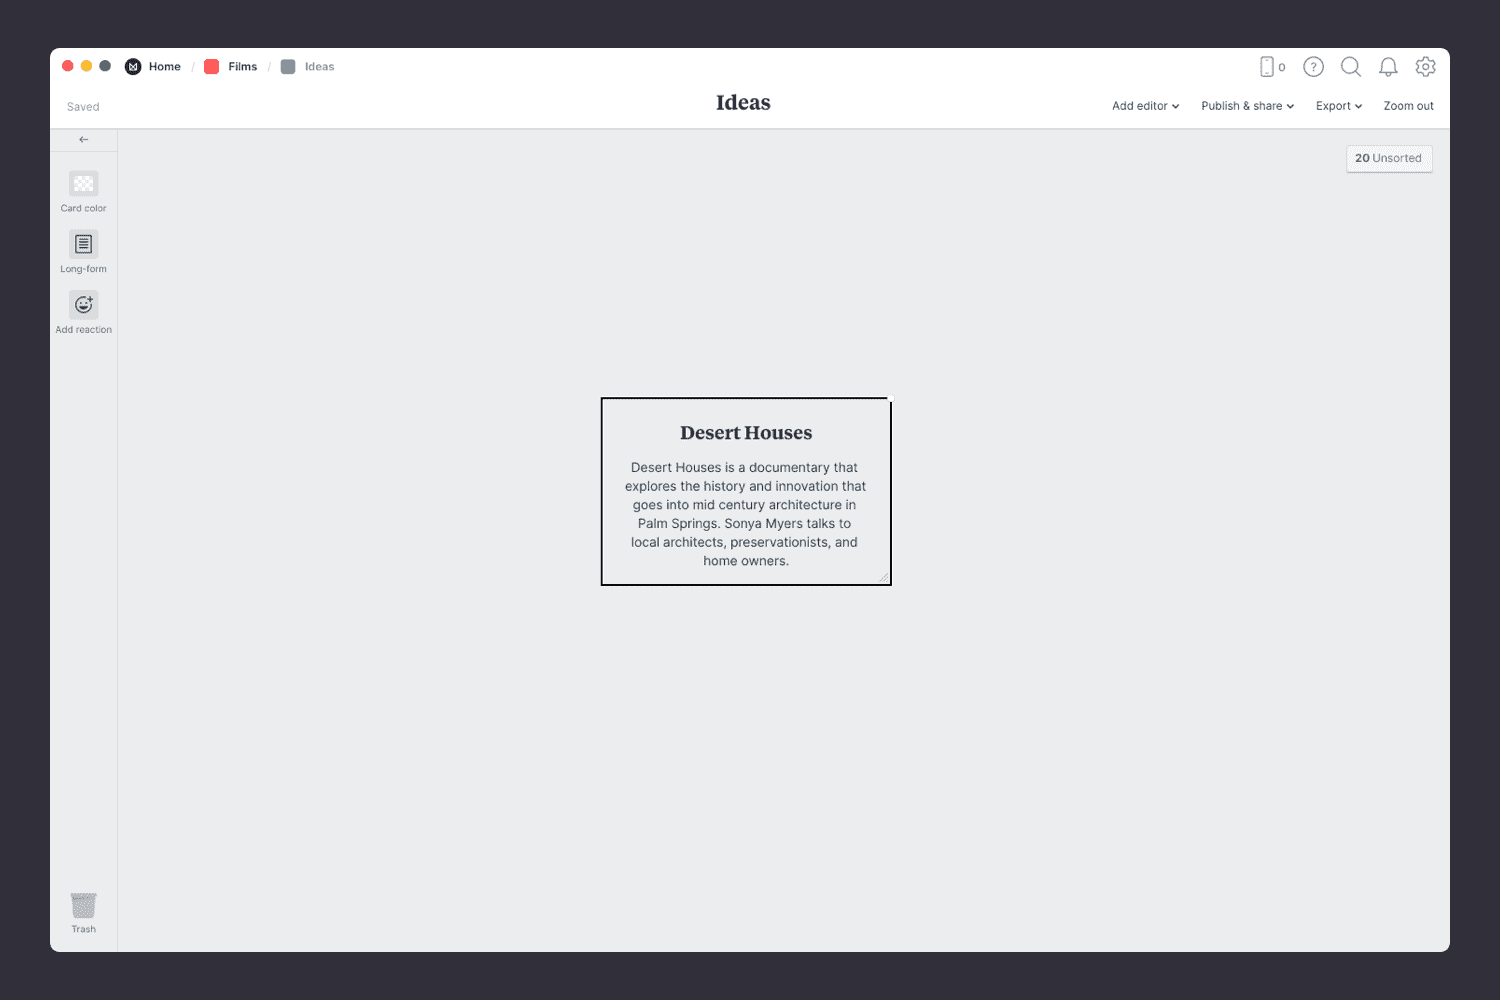Open the settings gear
Image resolution: width=1500 pixels, height=1000 pixels.
[x=1425, y=67]
